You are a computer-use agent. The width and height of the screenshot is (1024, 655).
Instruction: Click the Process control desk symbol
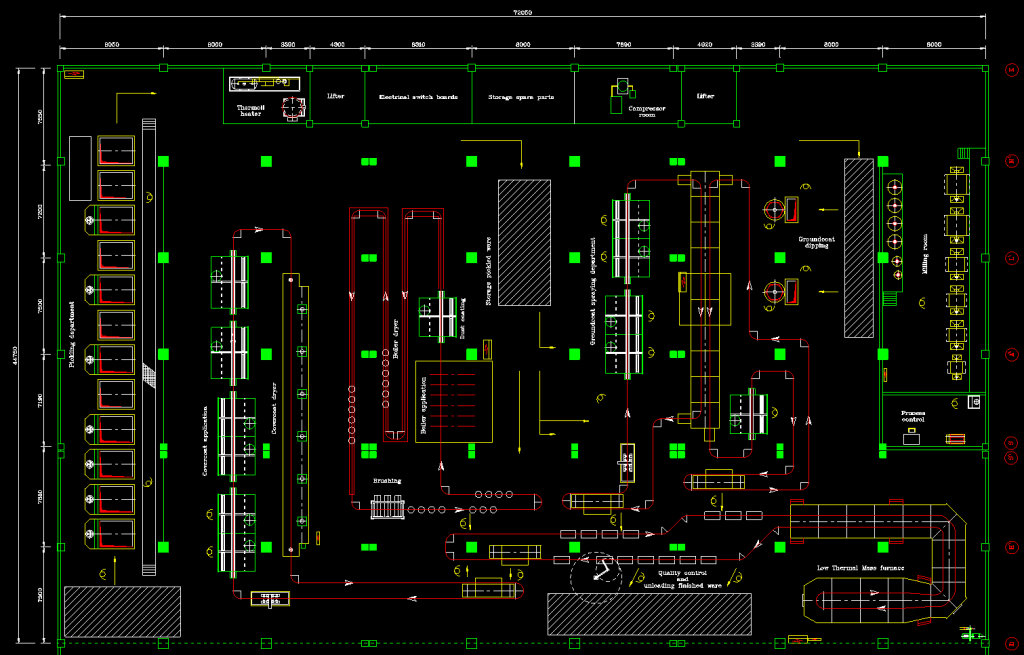coord(912,438)
